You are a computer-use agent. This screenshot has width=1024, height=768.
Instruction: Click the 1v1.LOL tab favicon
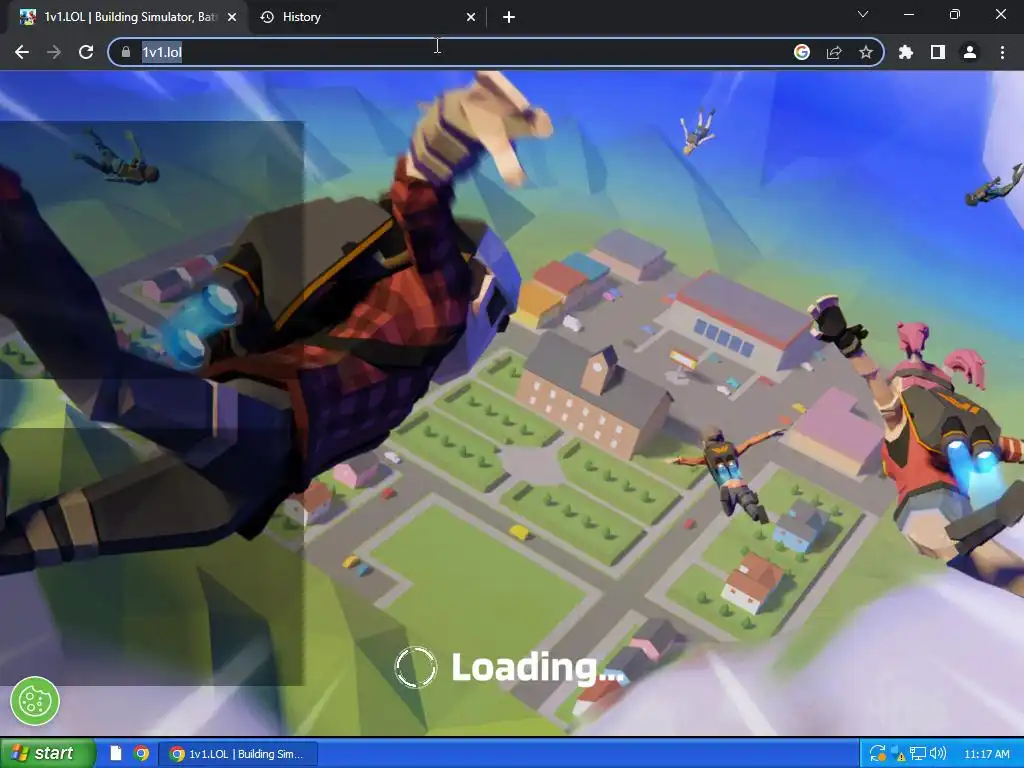tap(27, 17)
